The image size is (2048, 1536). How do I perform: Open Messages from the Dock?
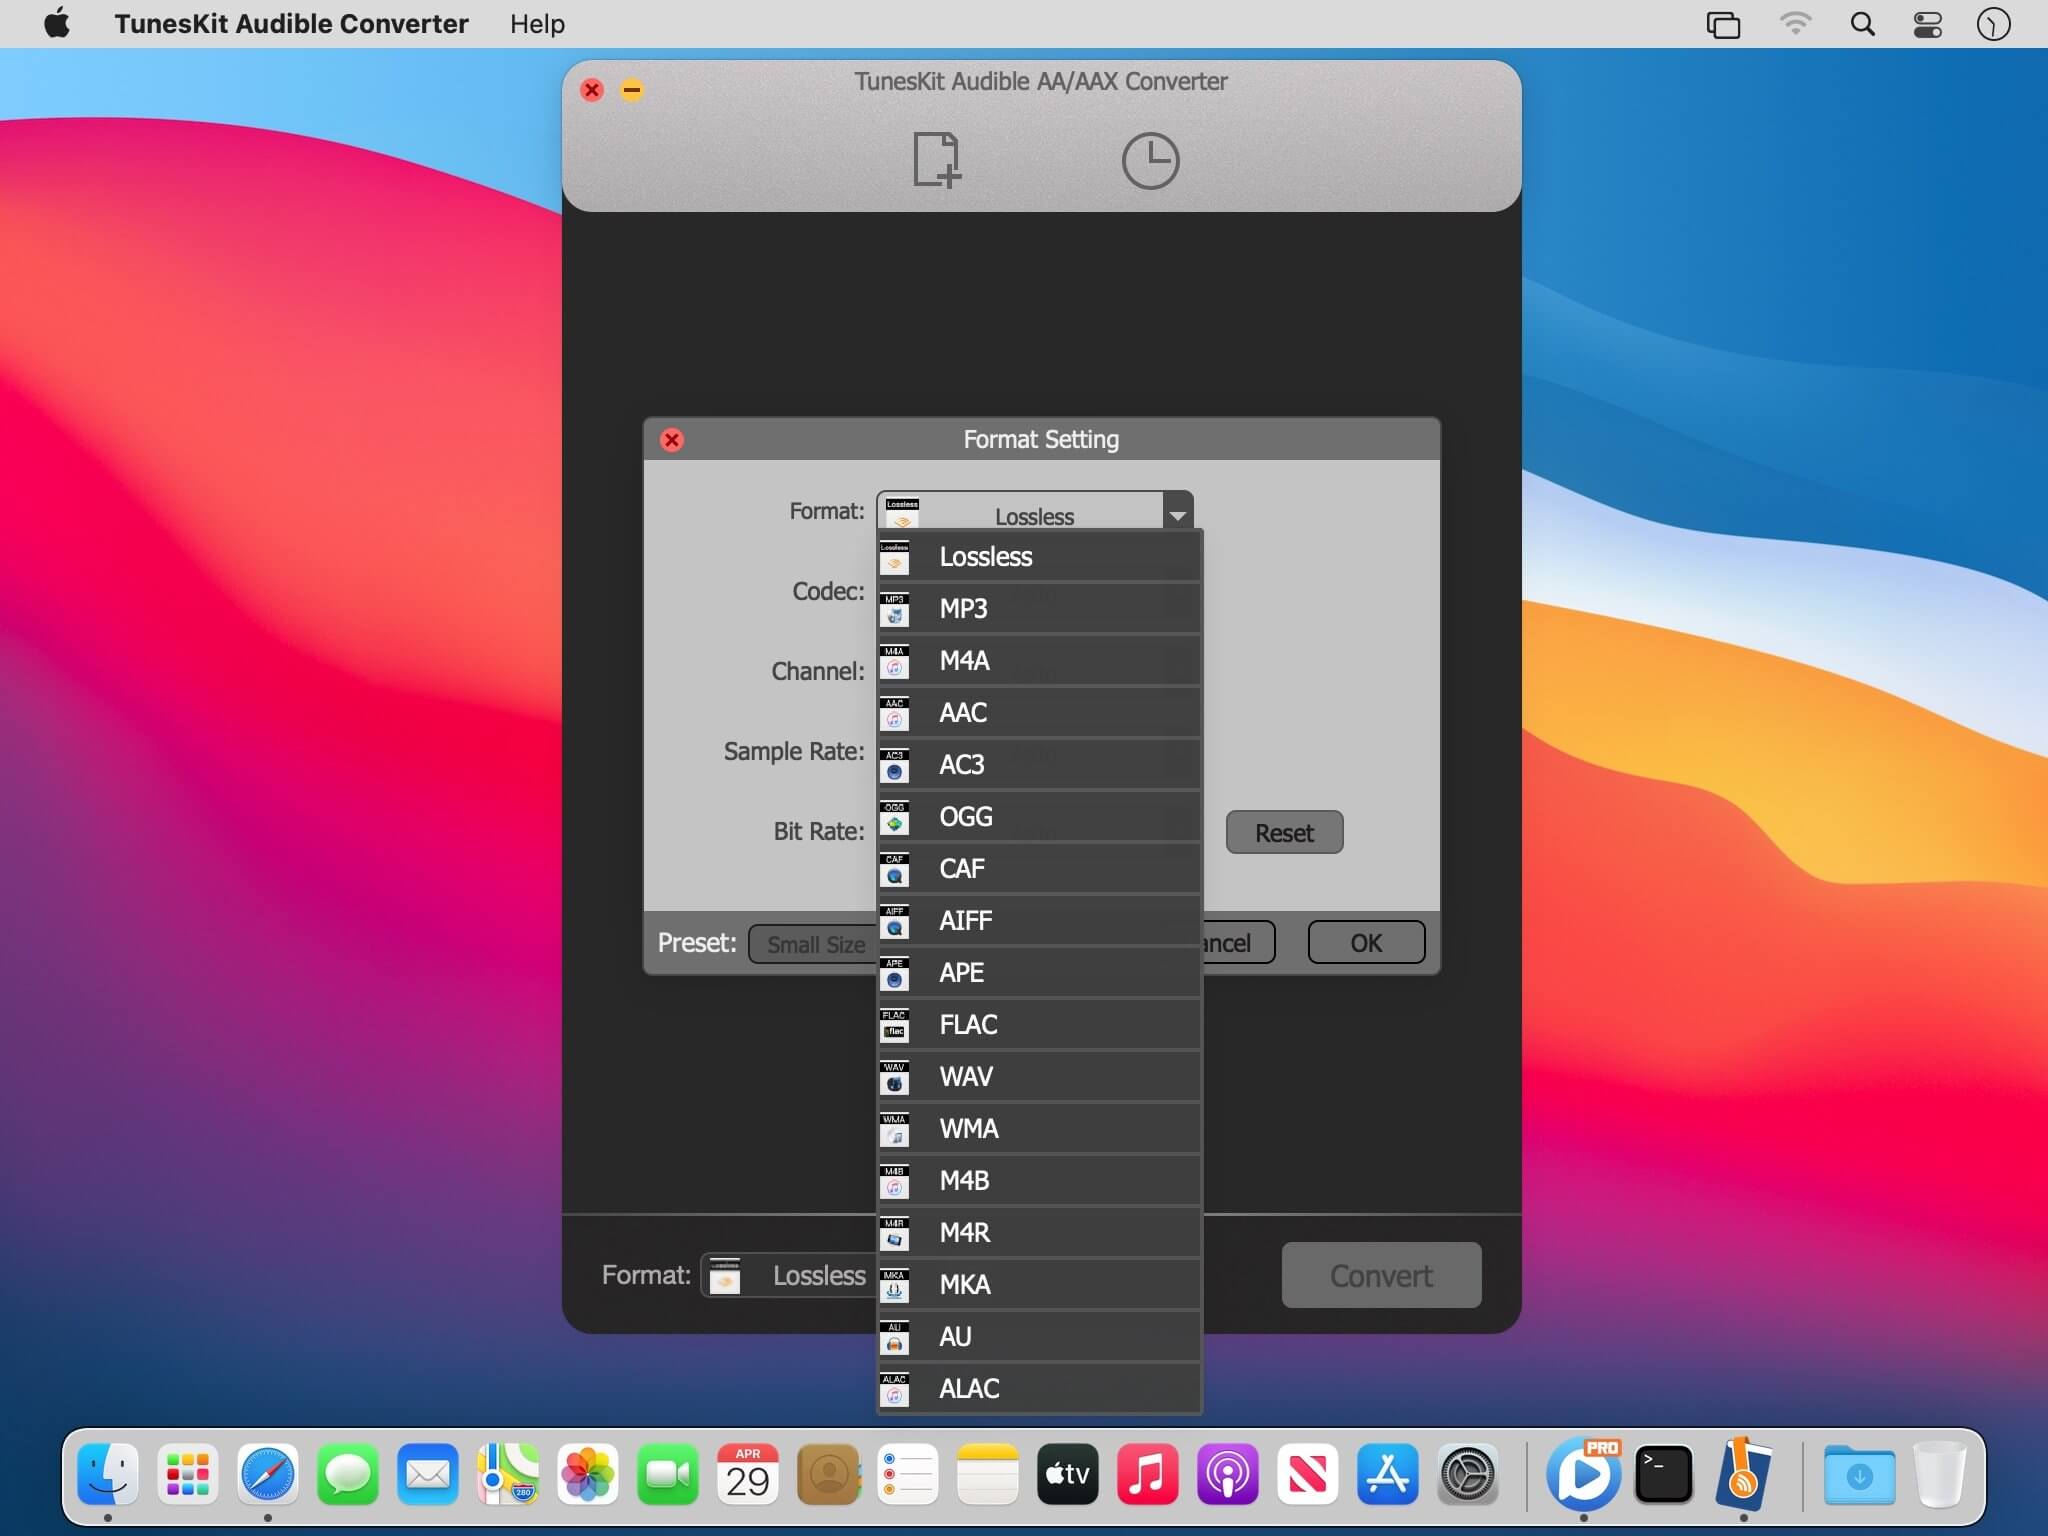tap(348, 1474)
